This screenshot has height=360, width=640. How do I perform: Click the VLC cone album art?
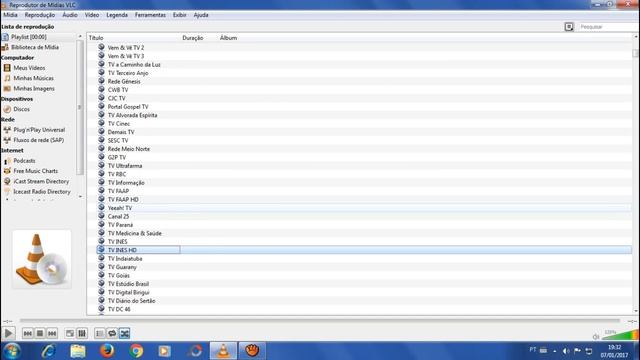(x=42, y=260)
